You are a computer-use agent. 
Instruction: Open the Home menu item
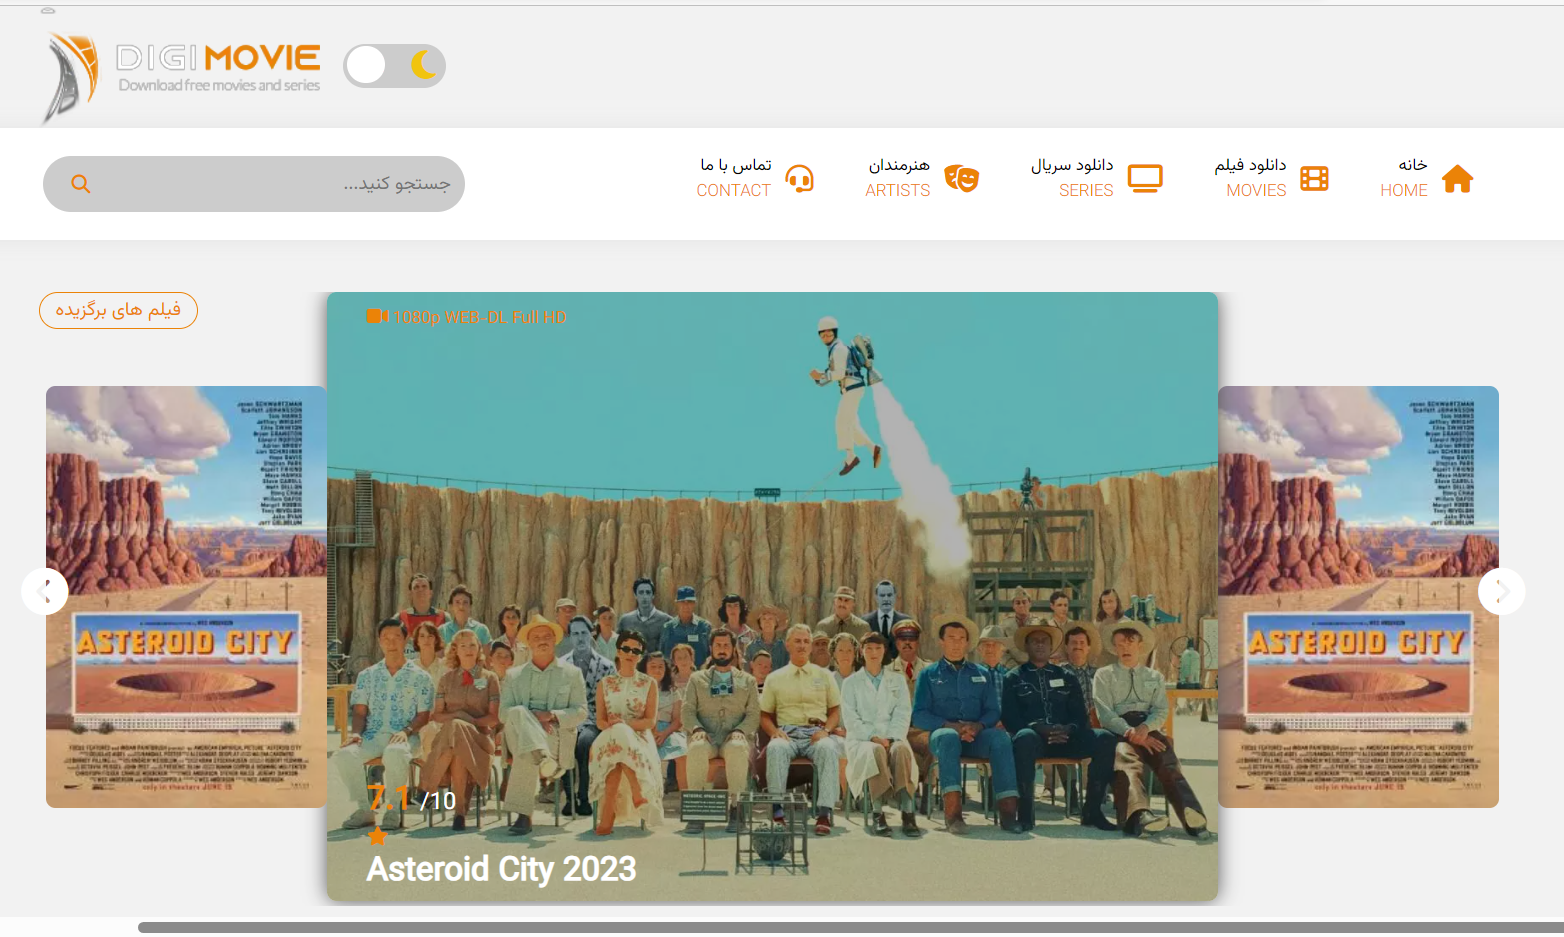tap(1427, 178)
